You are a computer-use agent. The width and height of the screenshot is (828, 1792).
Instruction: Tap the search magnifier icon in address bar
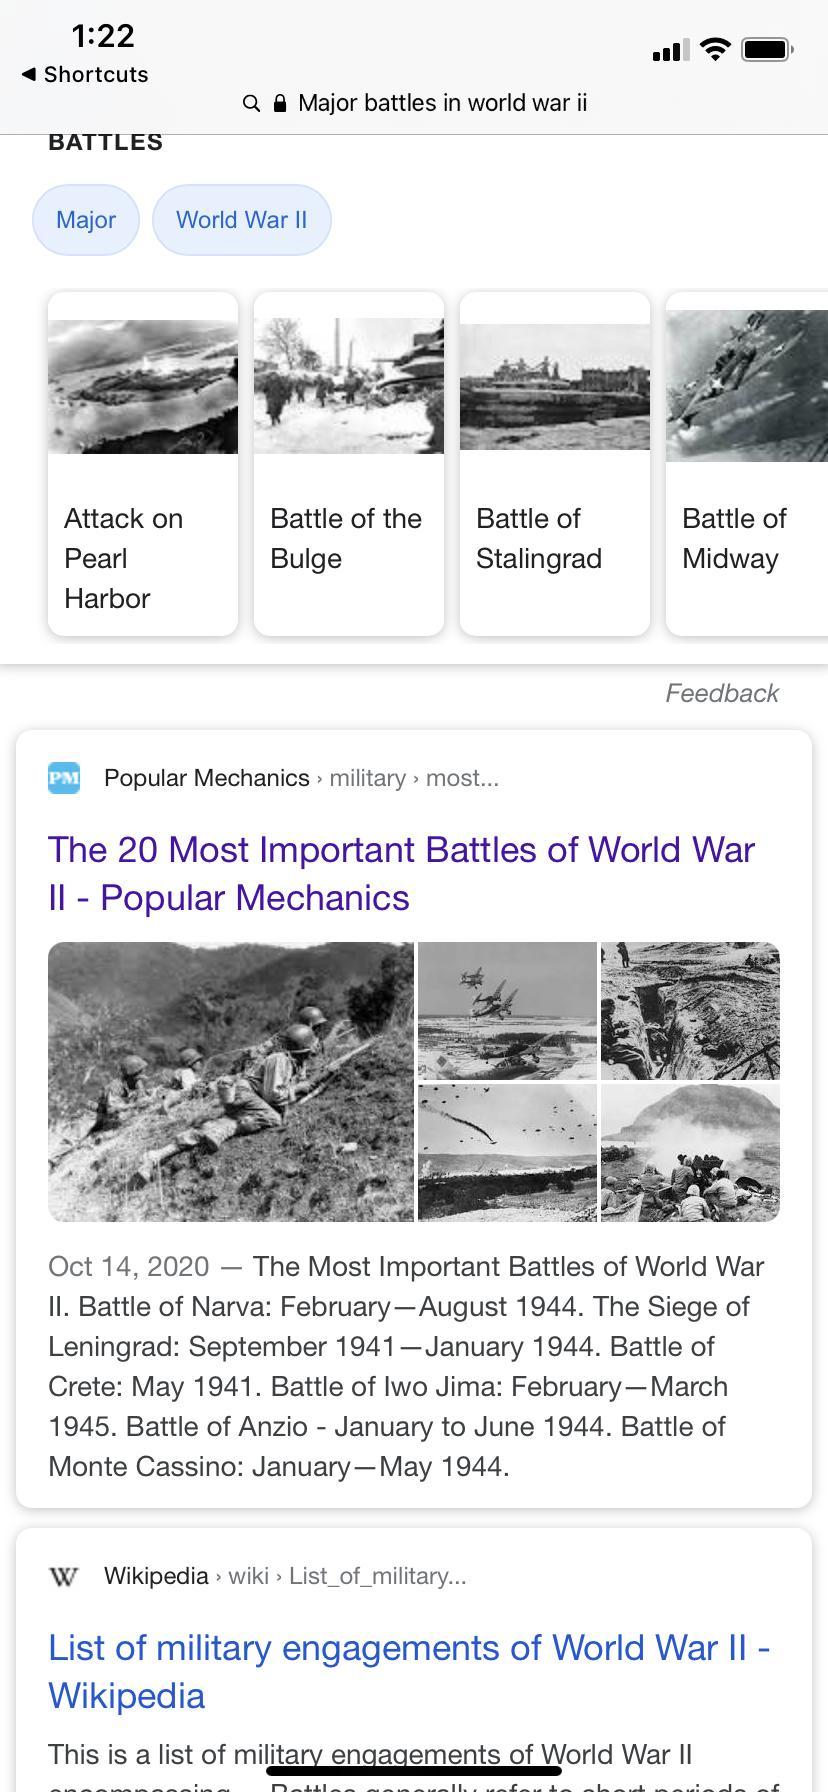coord(252,103)
